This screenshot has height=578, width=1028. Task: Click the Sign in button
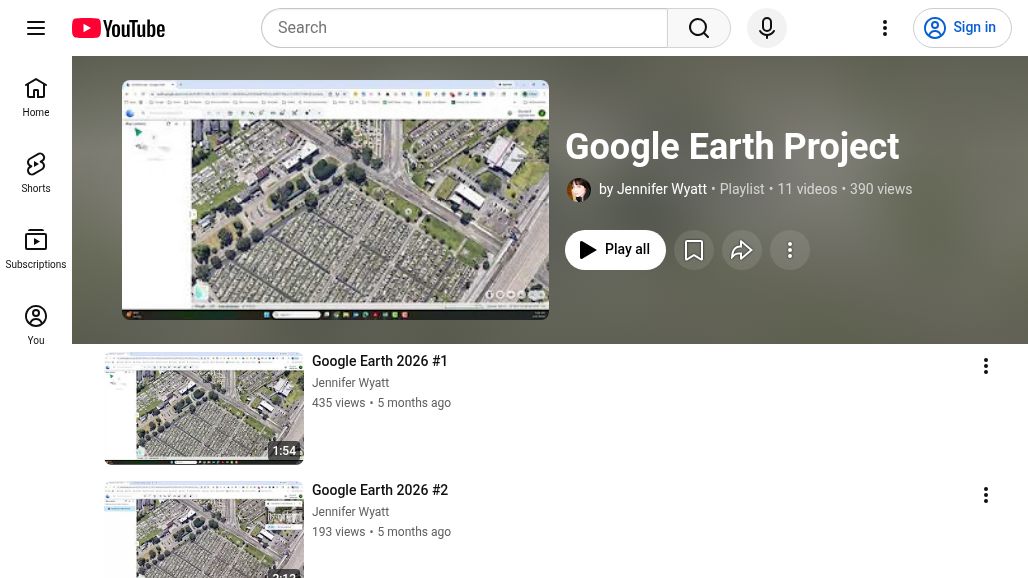pyautogui.click(x=962, y=28)
